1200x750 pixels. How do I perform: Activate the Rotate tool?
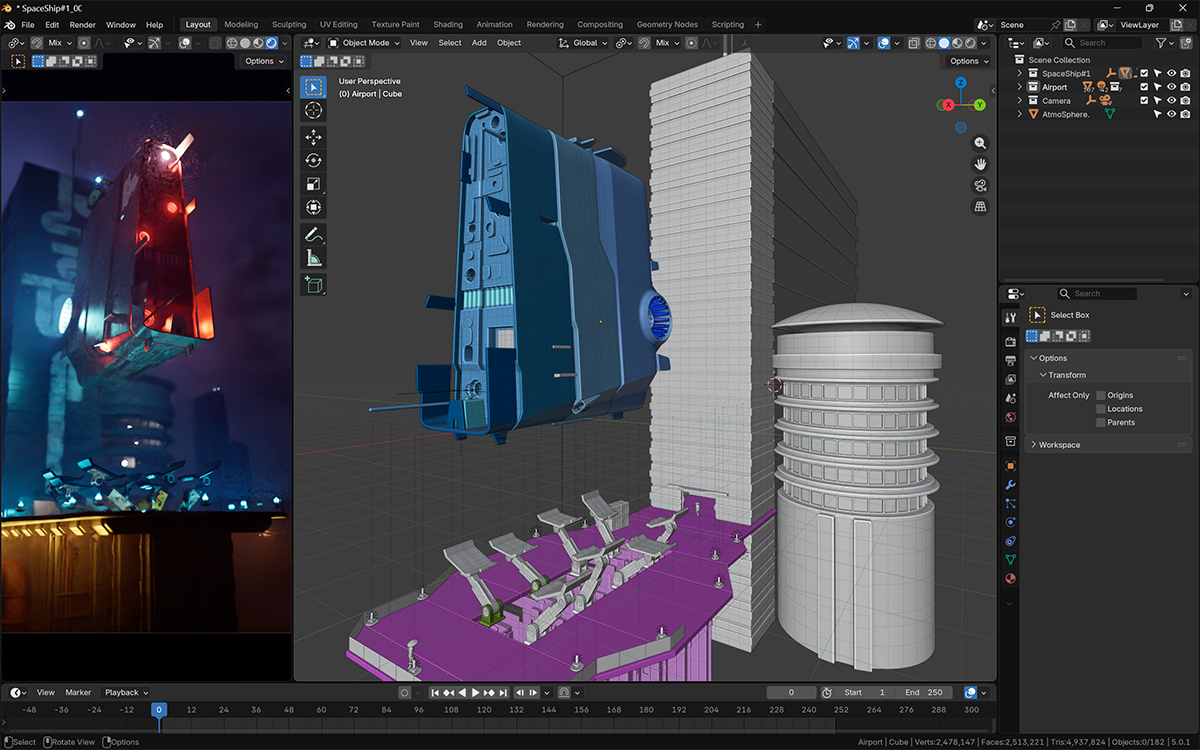coord(313,158)
